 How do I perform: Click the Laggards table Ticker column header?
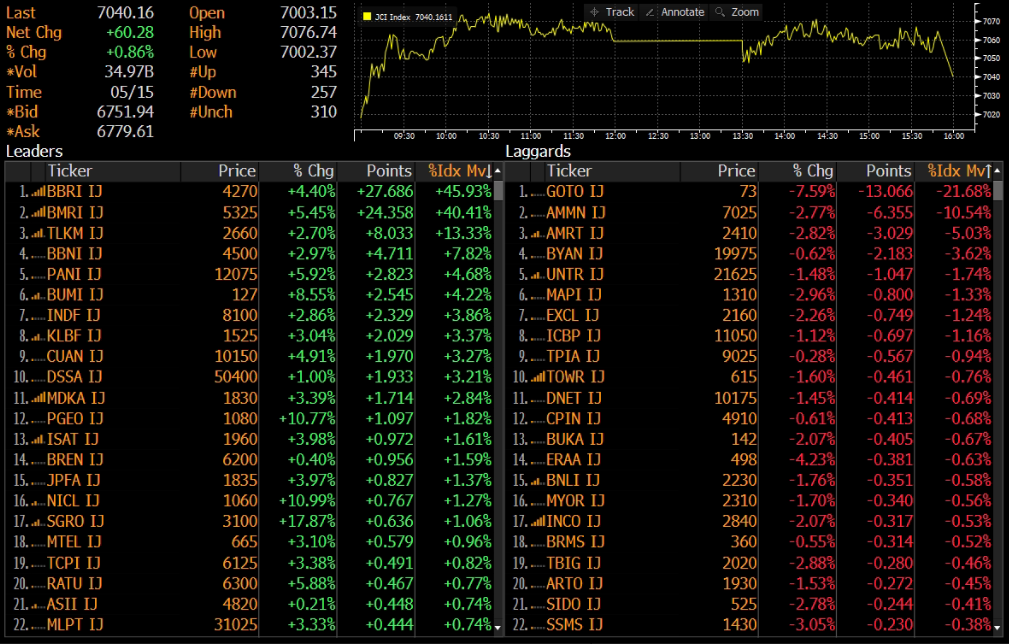(569, 171)
